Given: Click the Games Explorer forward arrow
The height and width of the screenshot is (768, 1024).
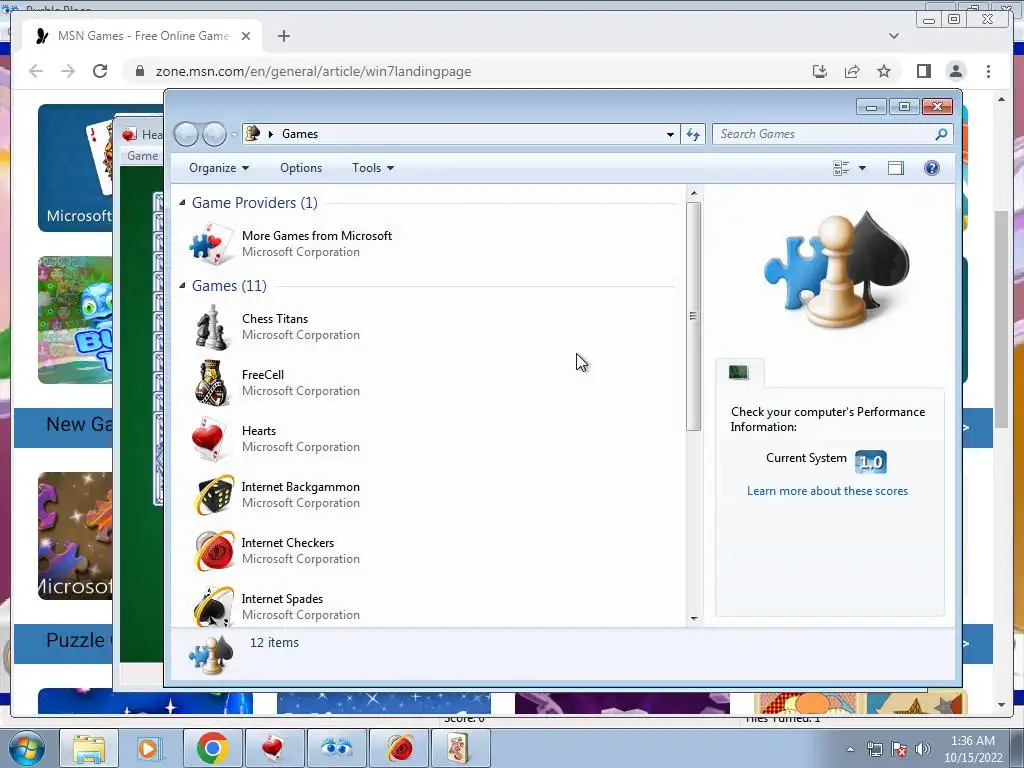Looking at the screenshot, I should (x=214, y=135).
